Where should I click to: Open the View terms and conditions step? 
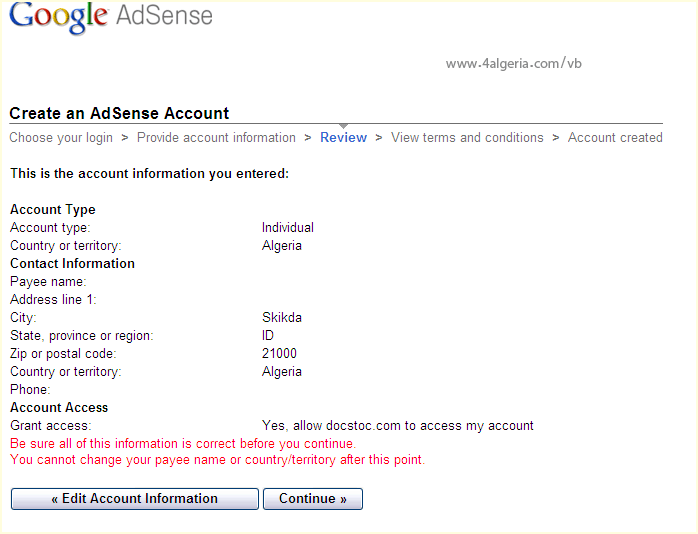pyautogui.click(x=467, y=138)
